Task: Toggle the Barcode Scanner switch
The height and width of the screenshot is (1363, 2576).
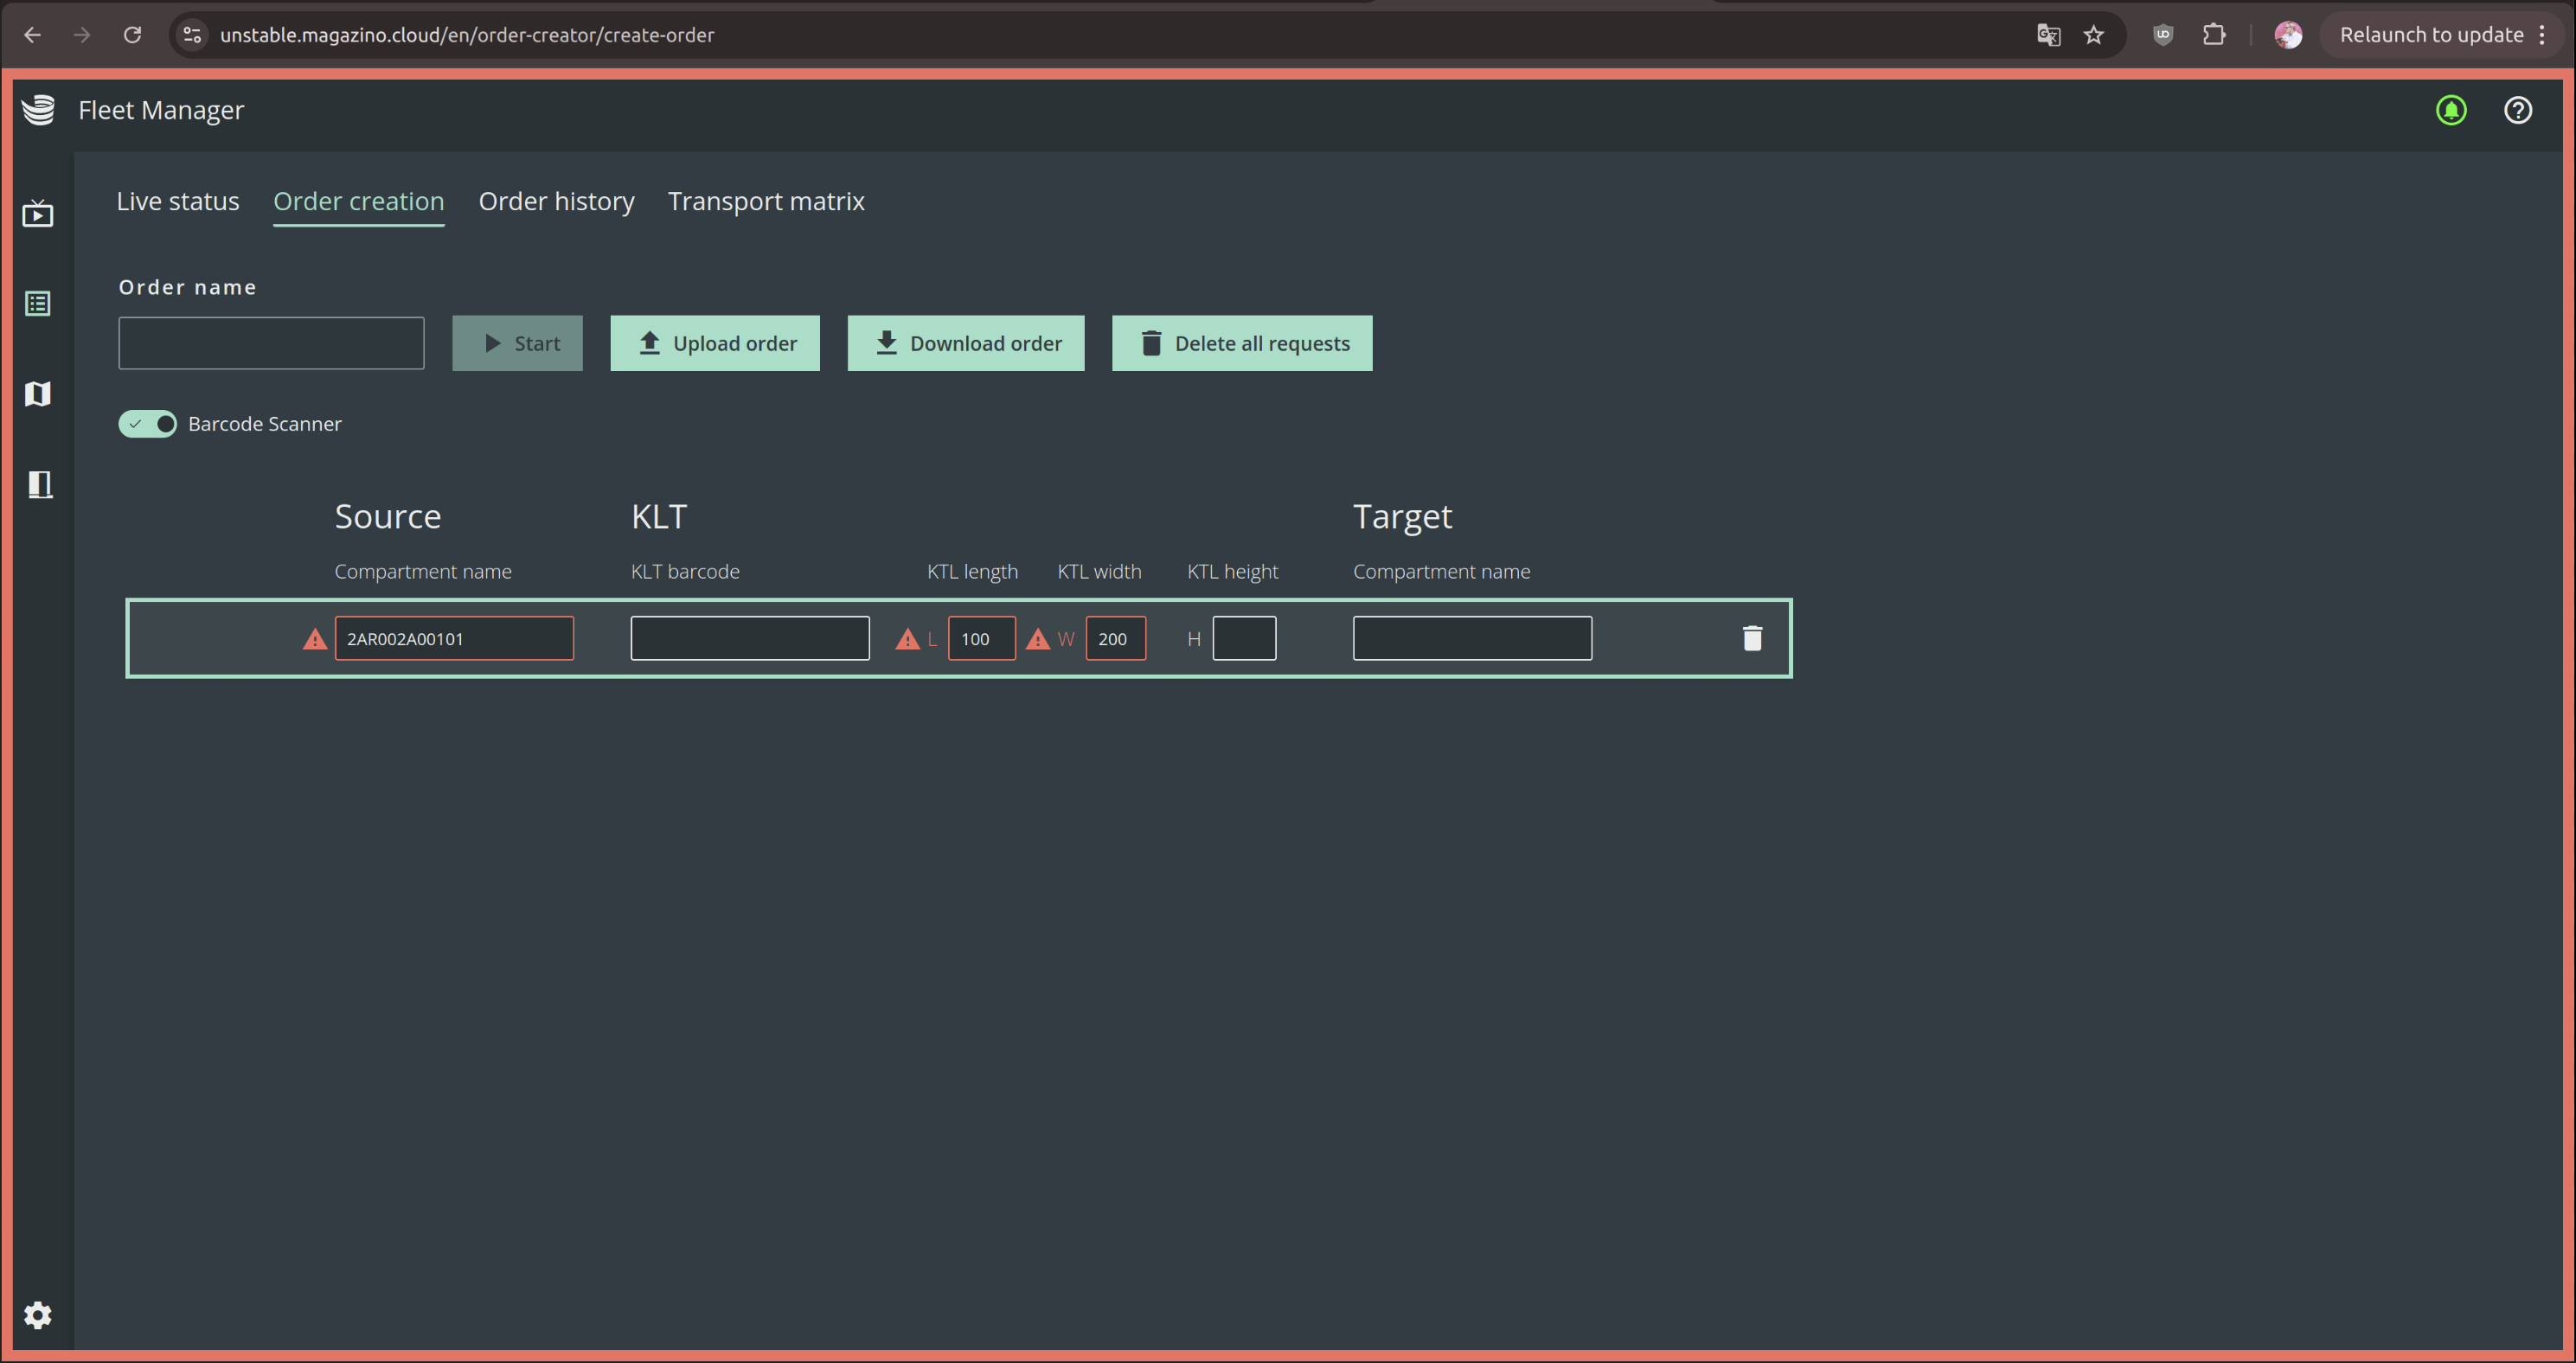Action: 147,424
